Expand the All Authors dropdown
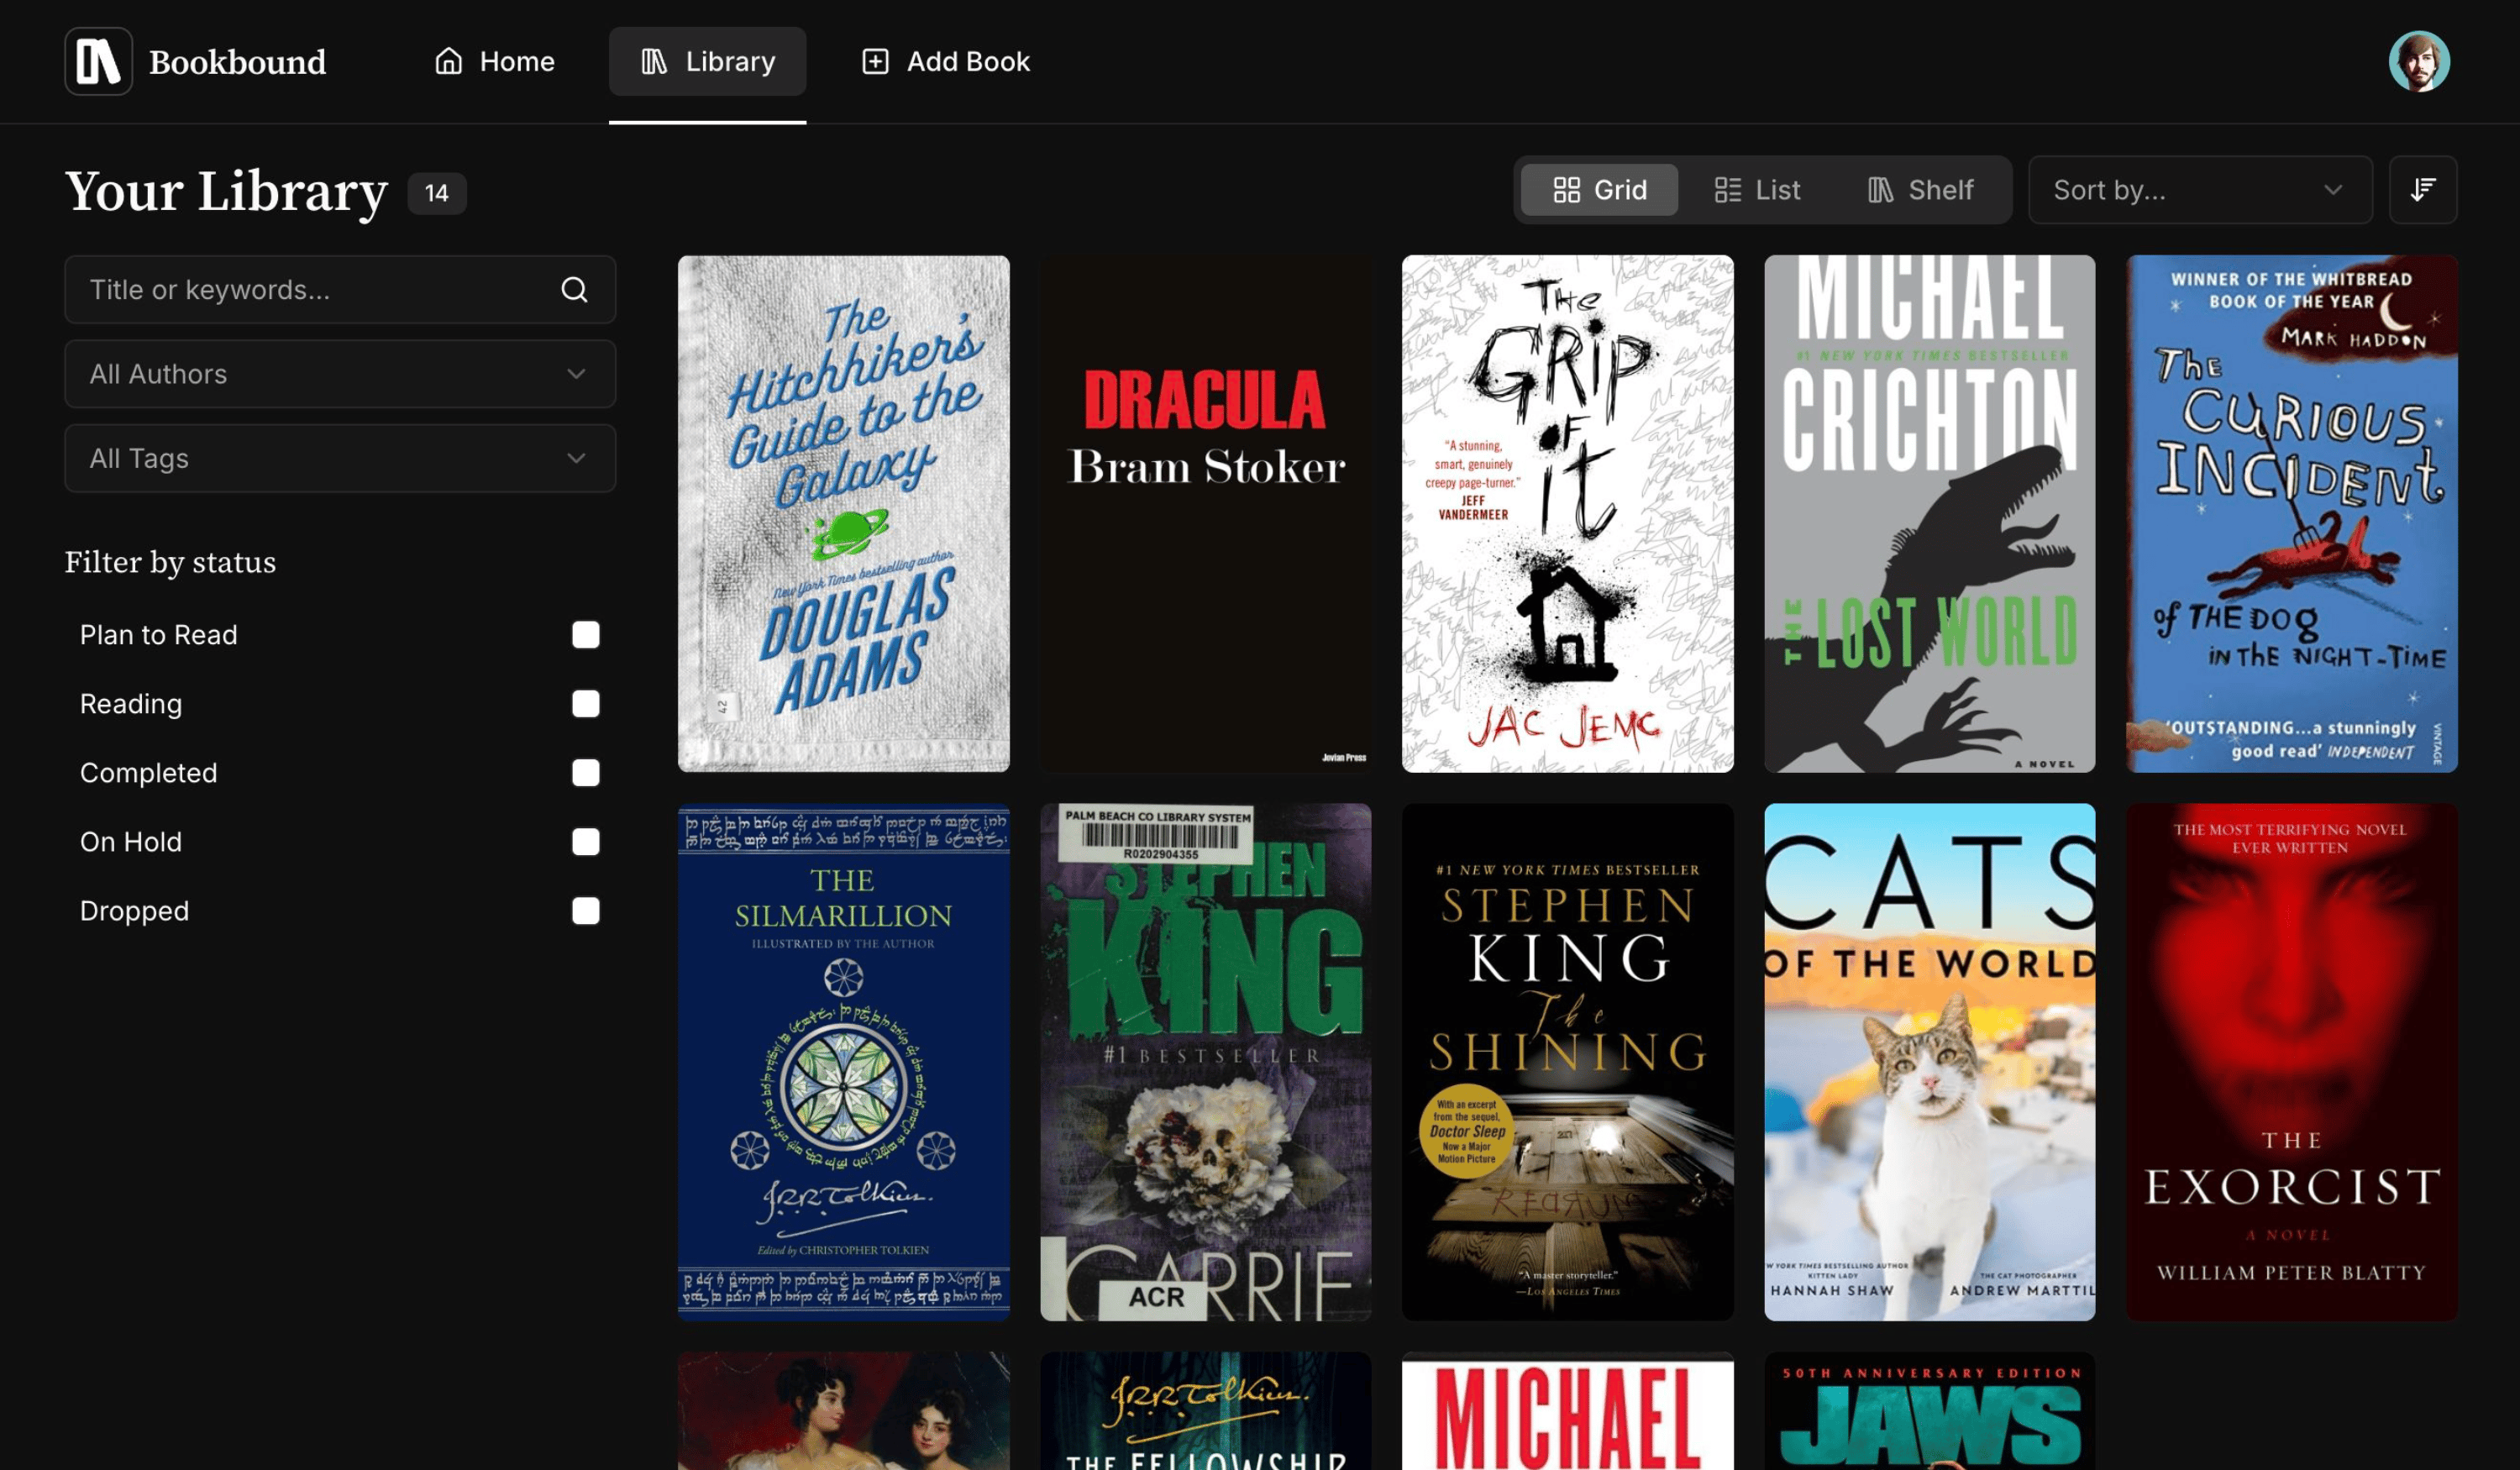 [340, 373]
